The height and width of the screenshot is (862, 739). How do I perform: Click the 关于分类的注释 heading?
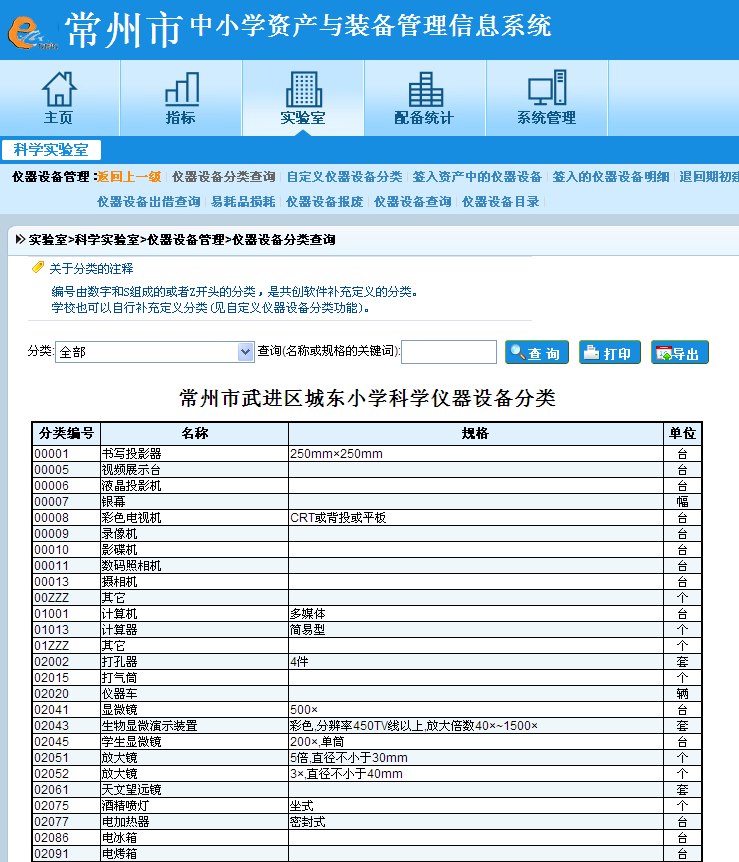(x=91, y=268)
